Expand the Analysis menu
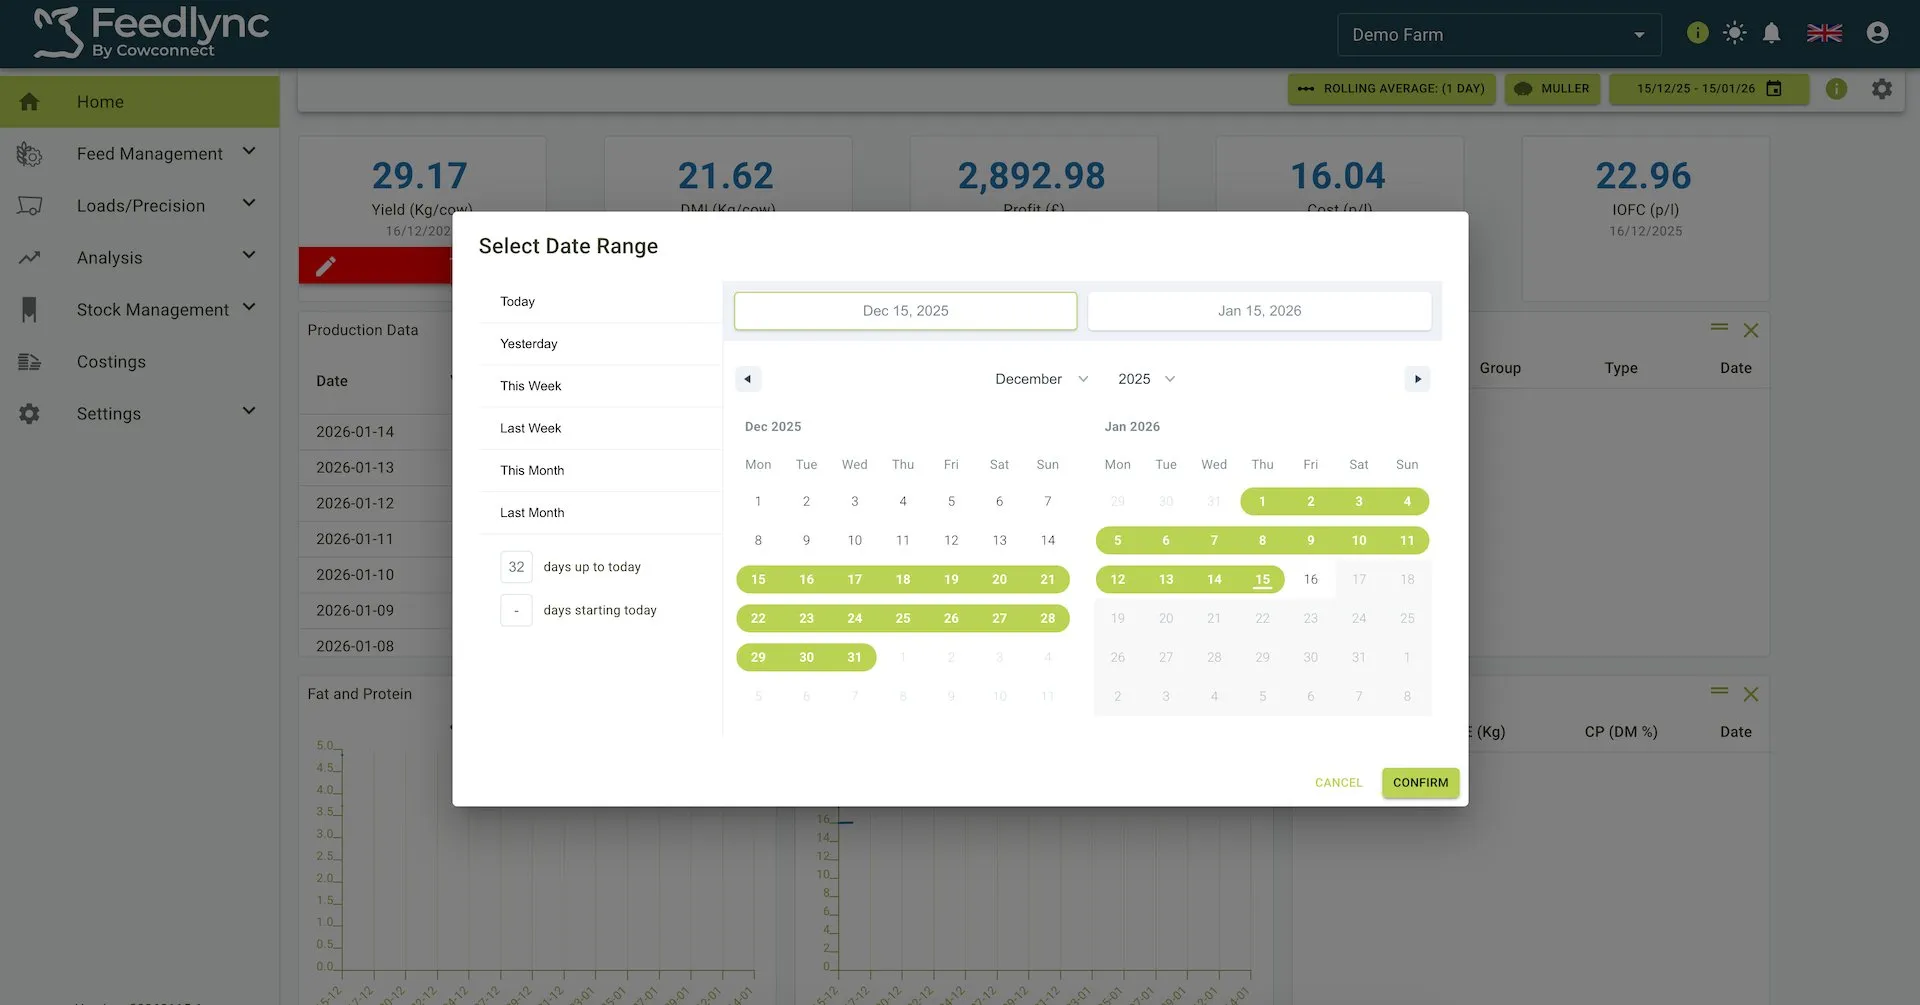This screenshot has width=1920, height=1005. coord(249,256)
